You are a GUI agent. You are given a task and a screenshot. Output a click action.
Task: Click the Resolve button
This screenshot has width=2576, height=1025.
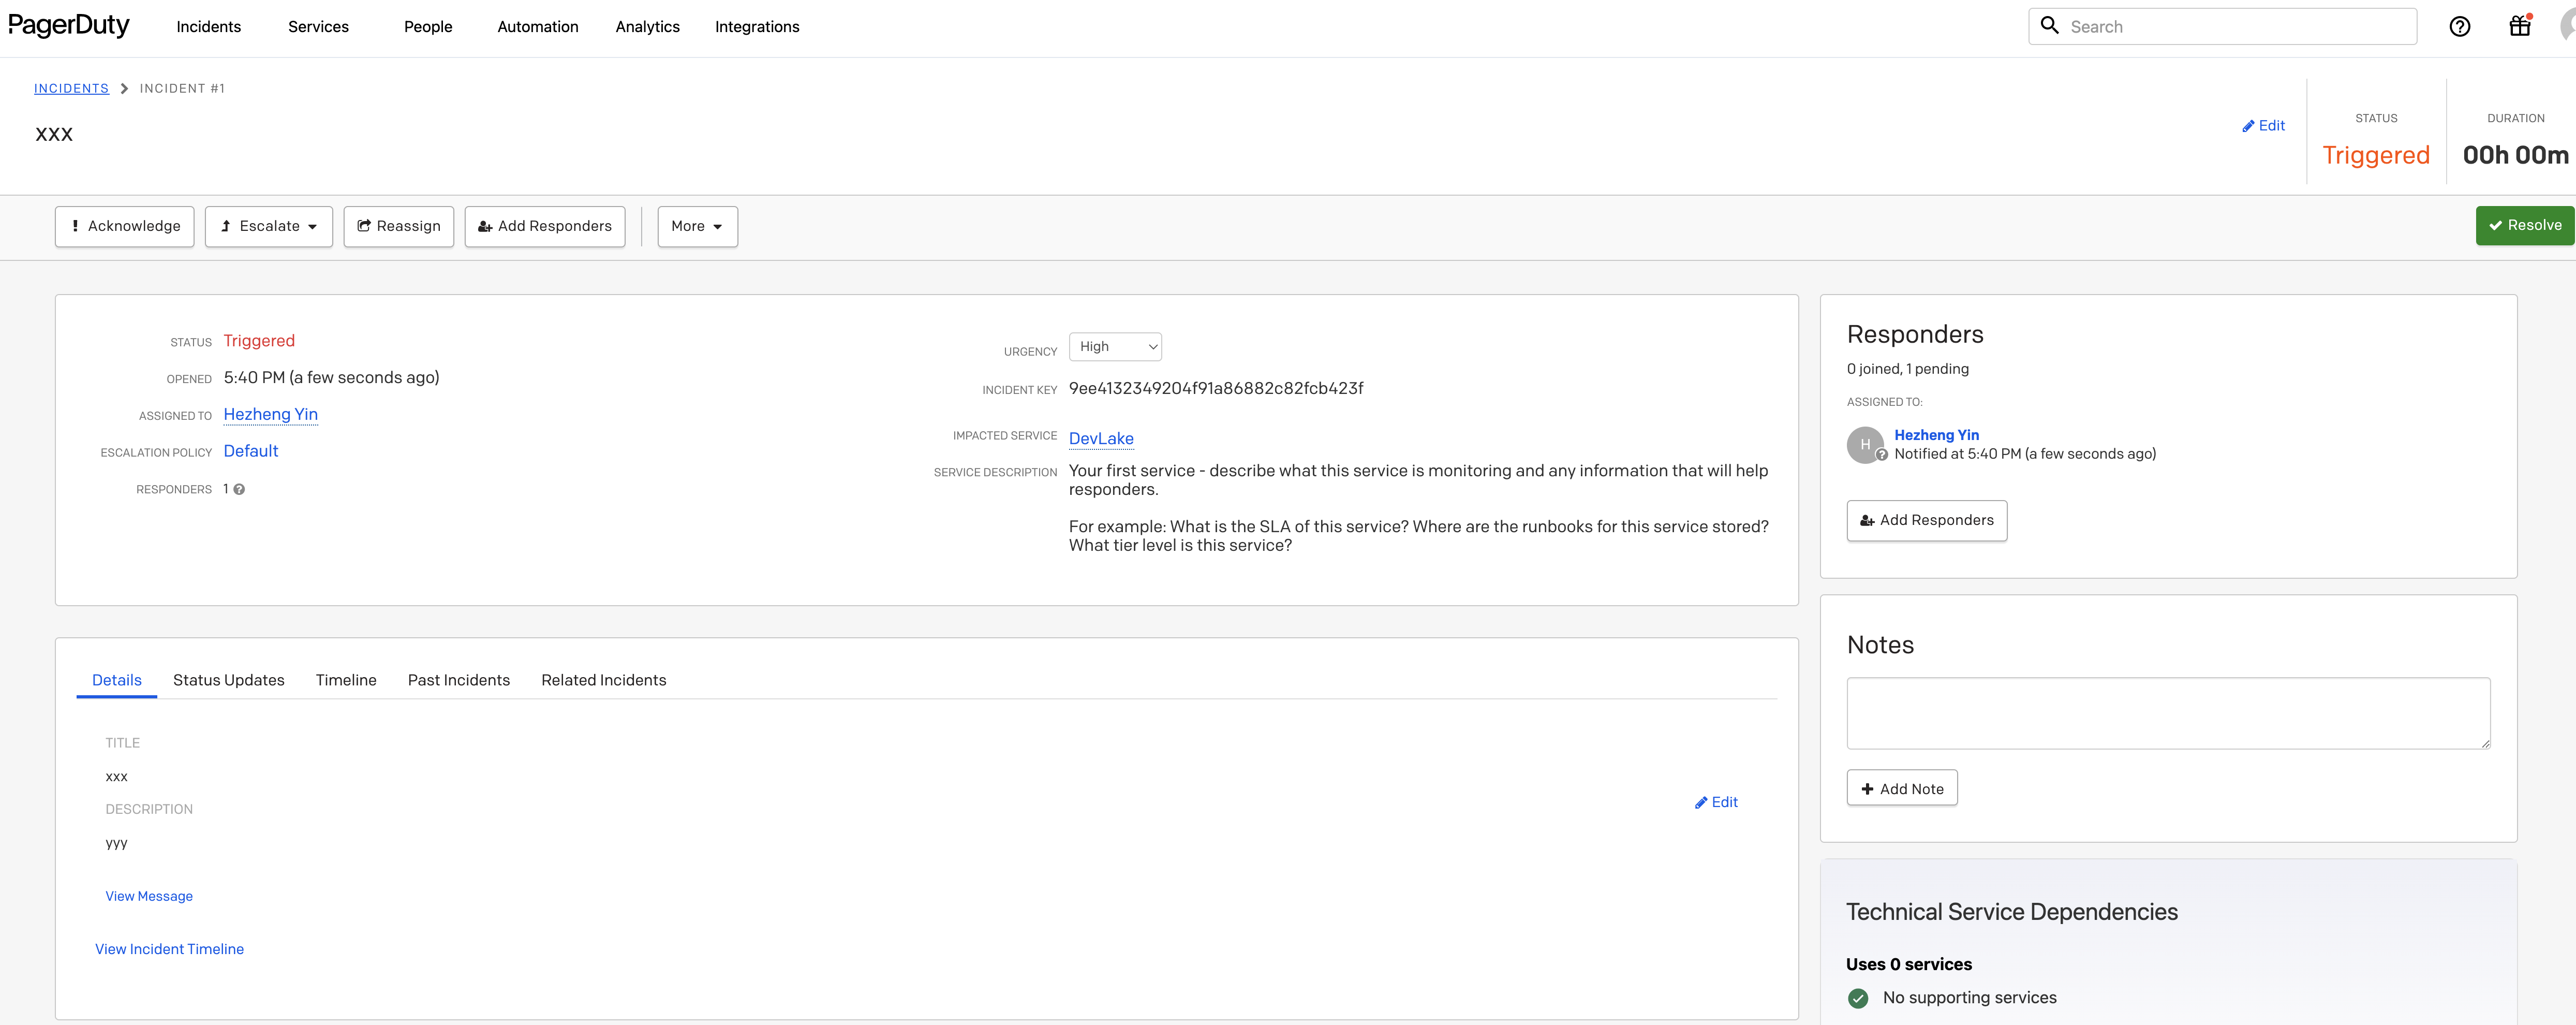(2524, 225)
